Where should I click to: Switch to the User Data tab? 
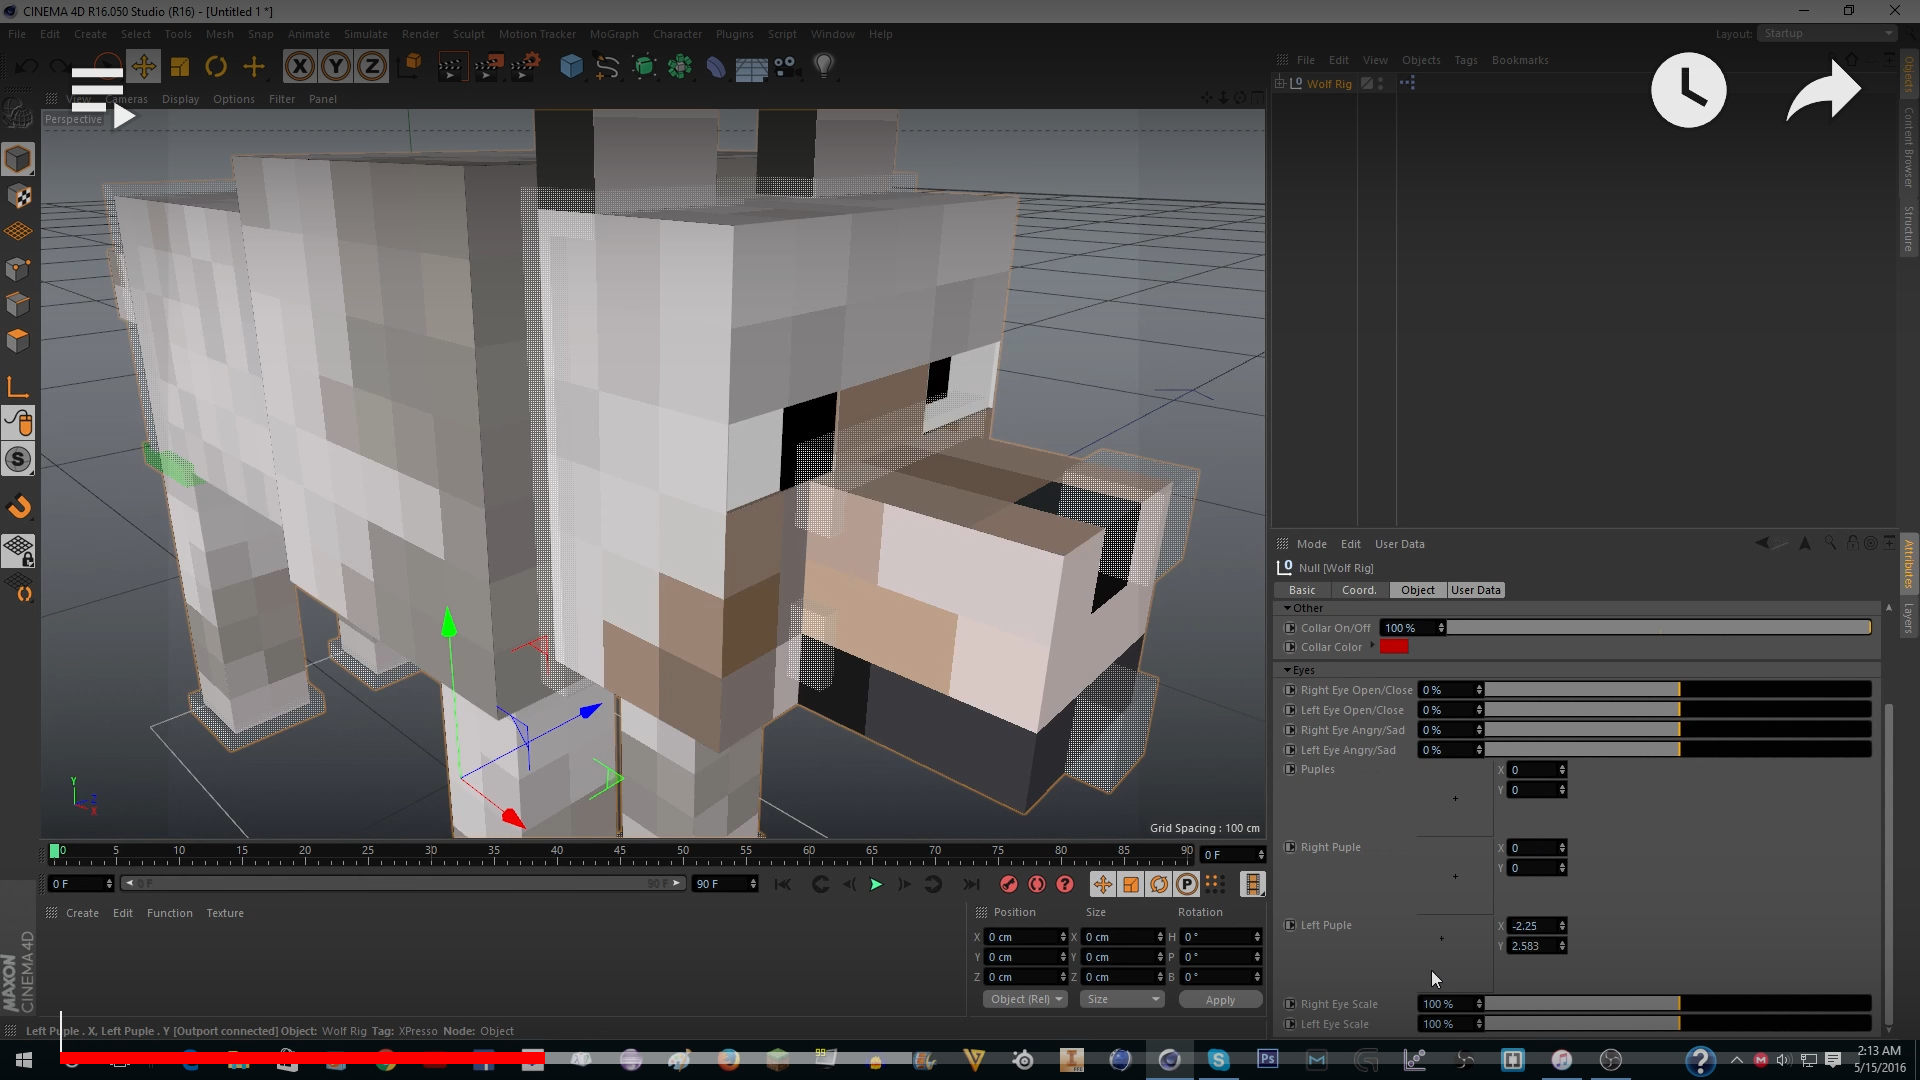tap(1476, 590)
